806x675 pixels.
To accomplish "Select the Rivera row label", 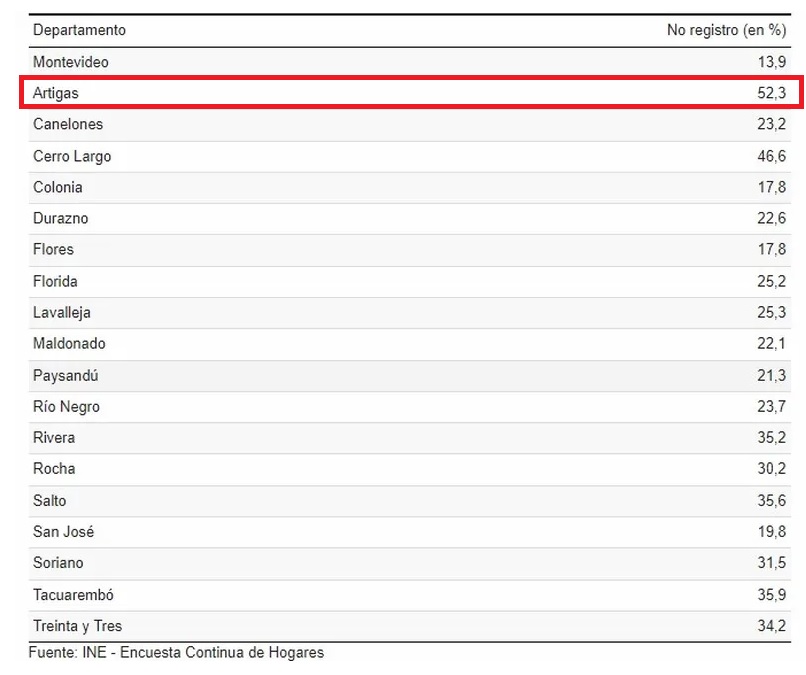I will click(54, 437).
